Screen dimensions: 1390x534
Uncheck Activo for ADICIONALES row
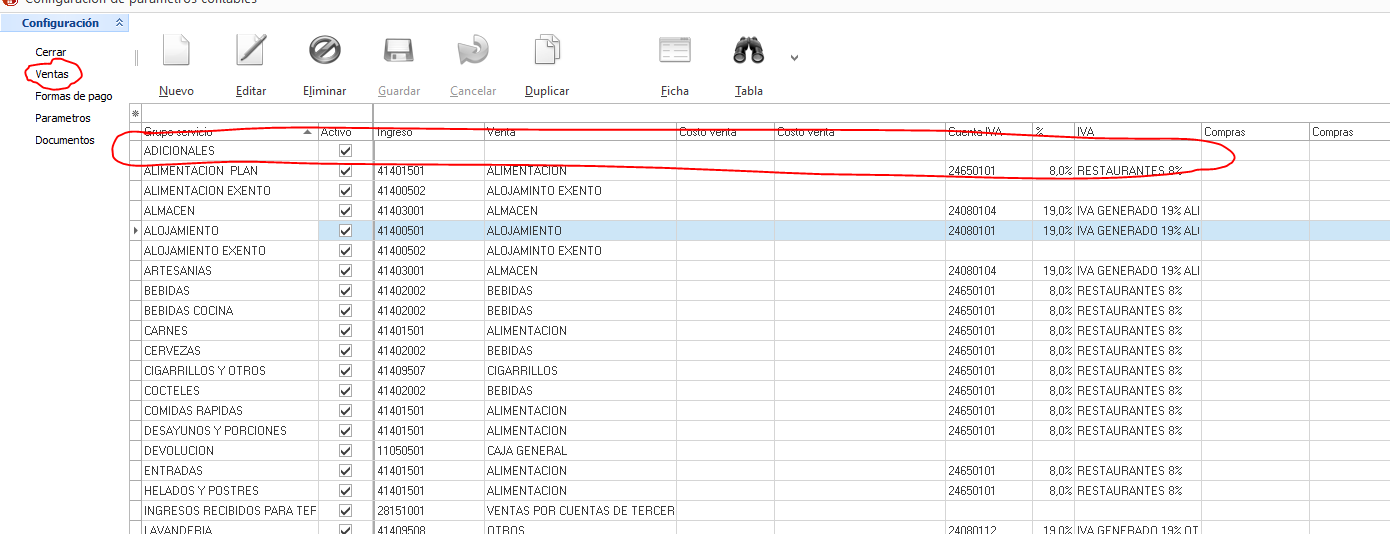coord(346,151)
